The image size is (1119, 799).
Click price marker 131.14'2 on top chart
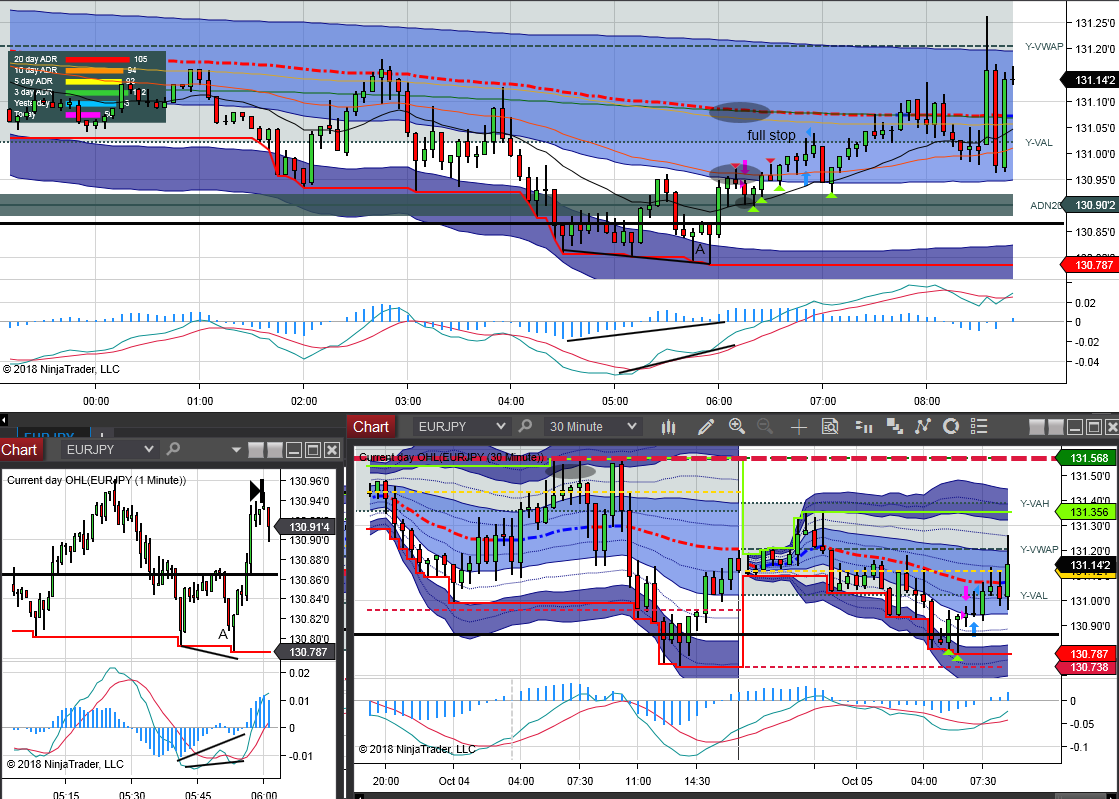(x=1088, y=81)
